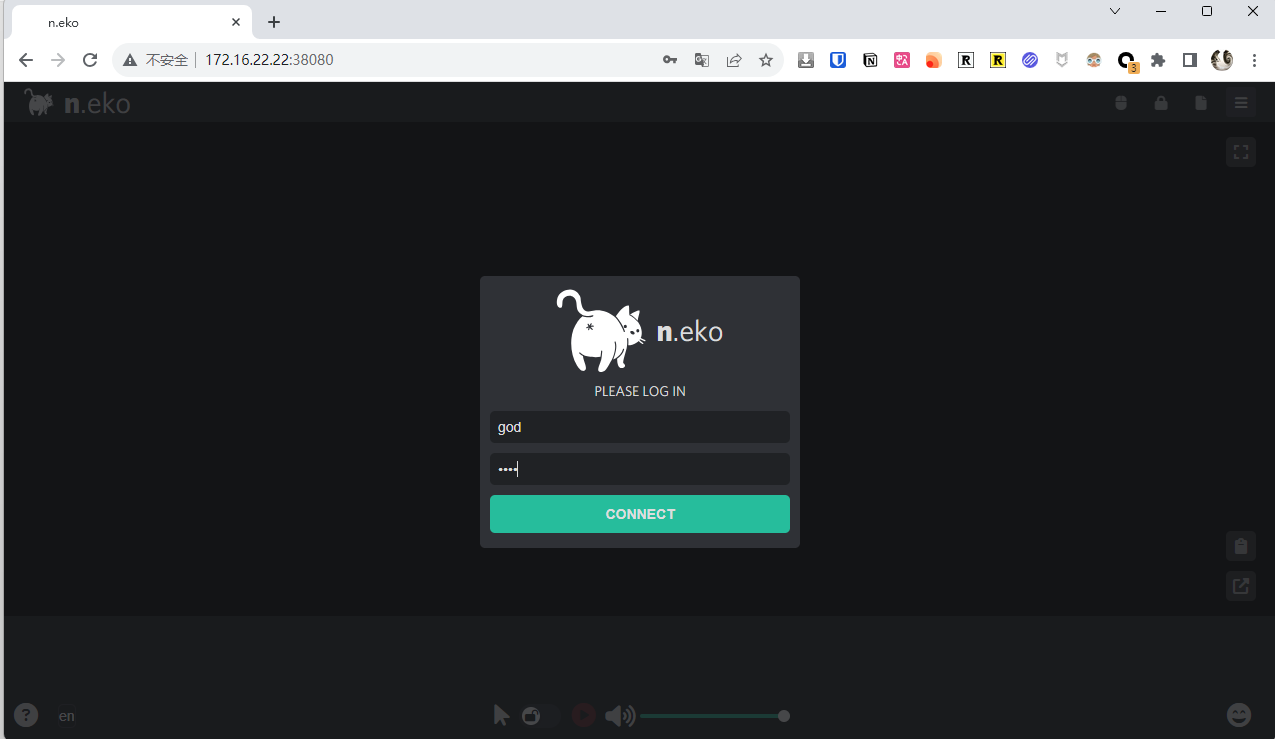Click the file transfer icon in header
The width and height of the screenshot is (1275, 739).
(x=1200, y=103)
